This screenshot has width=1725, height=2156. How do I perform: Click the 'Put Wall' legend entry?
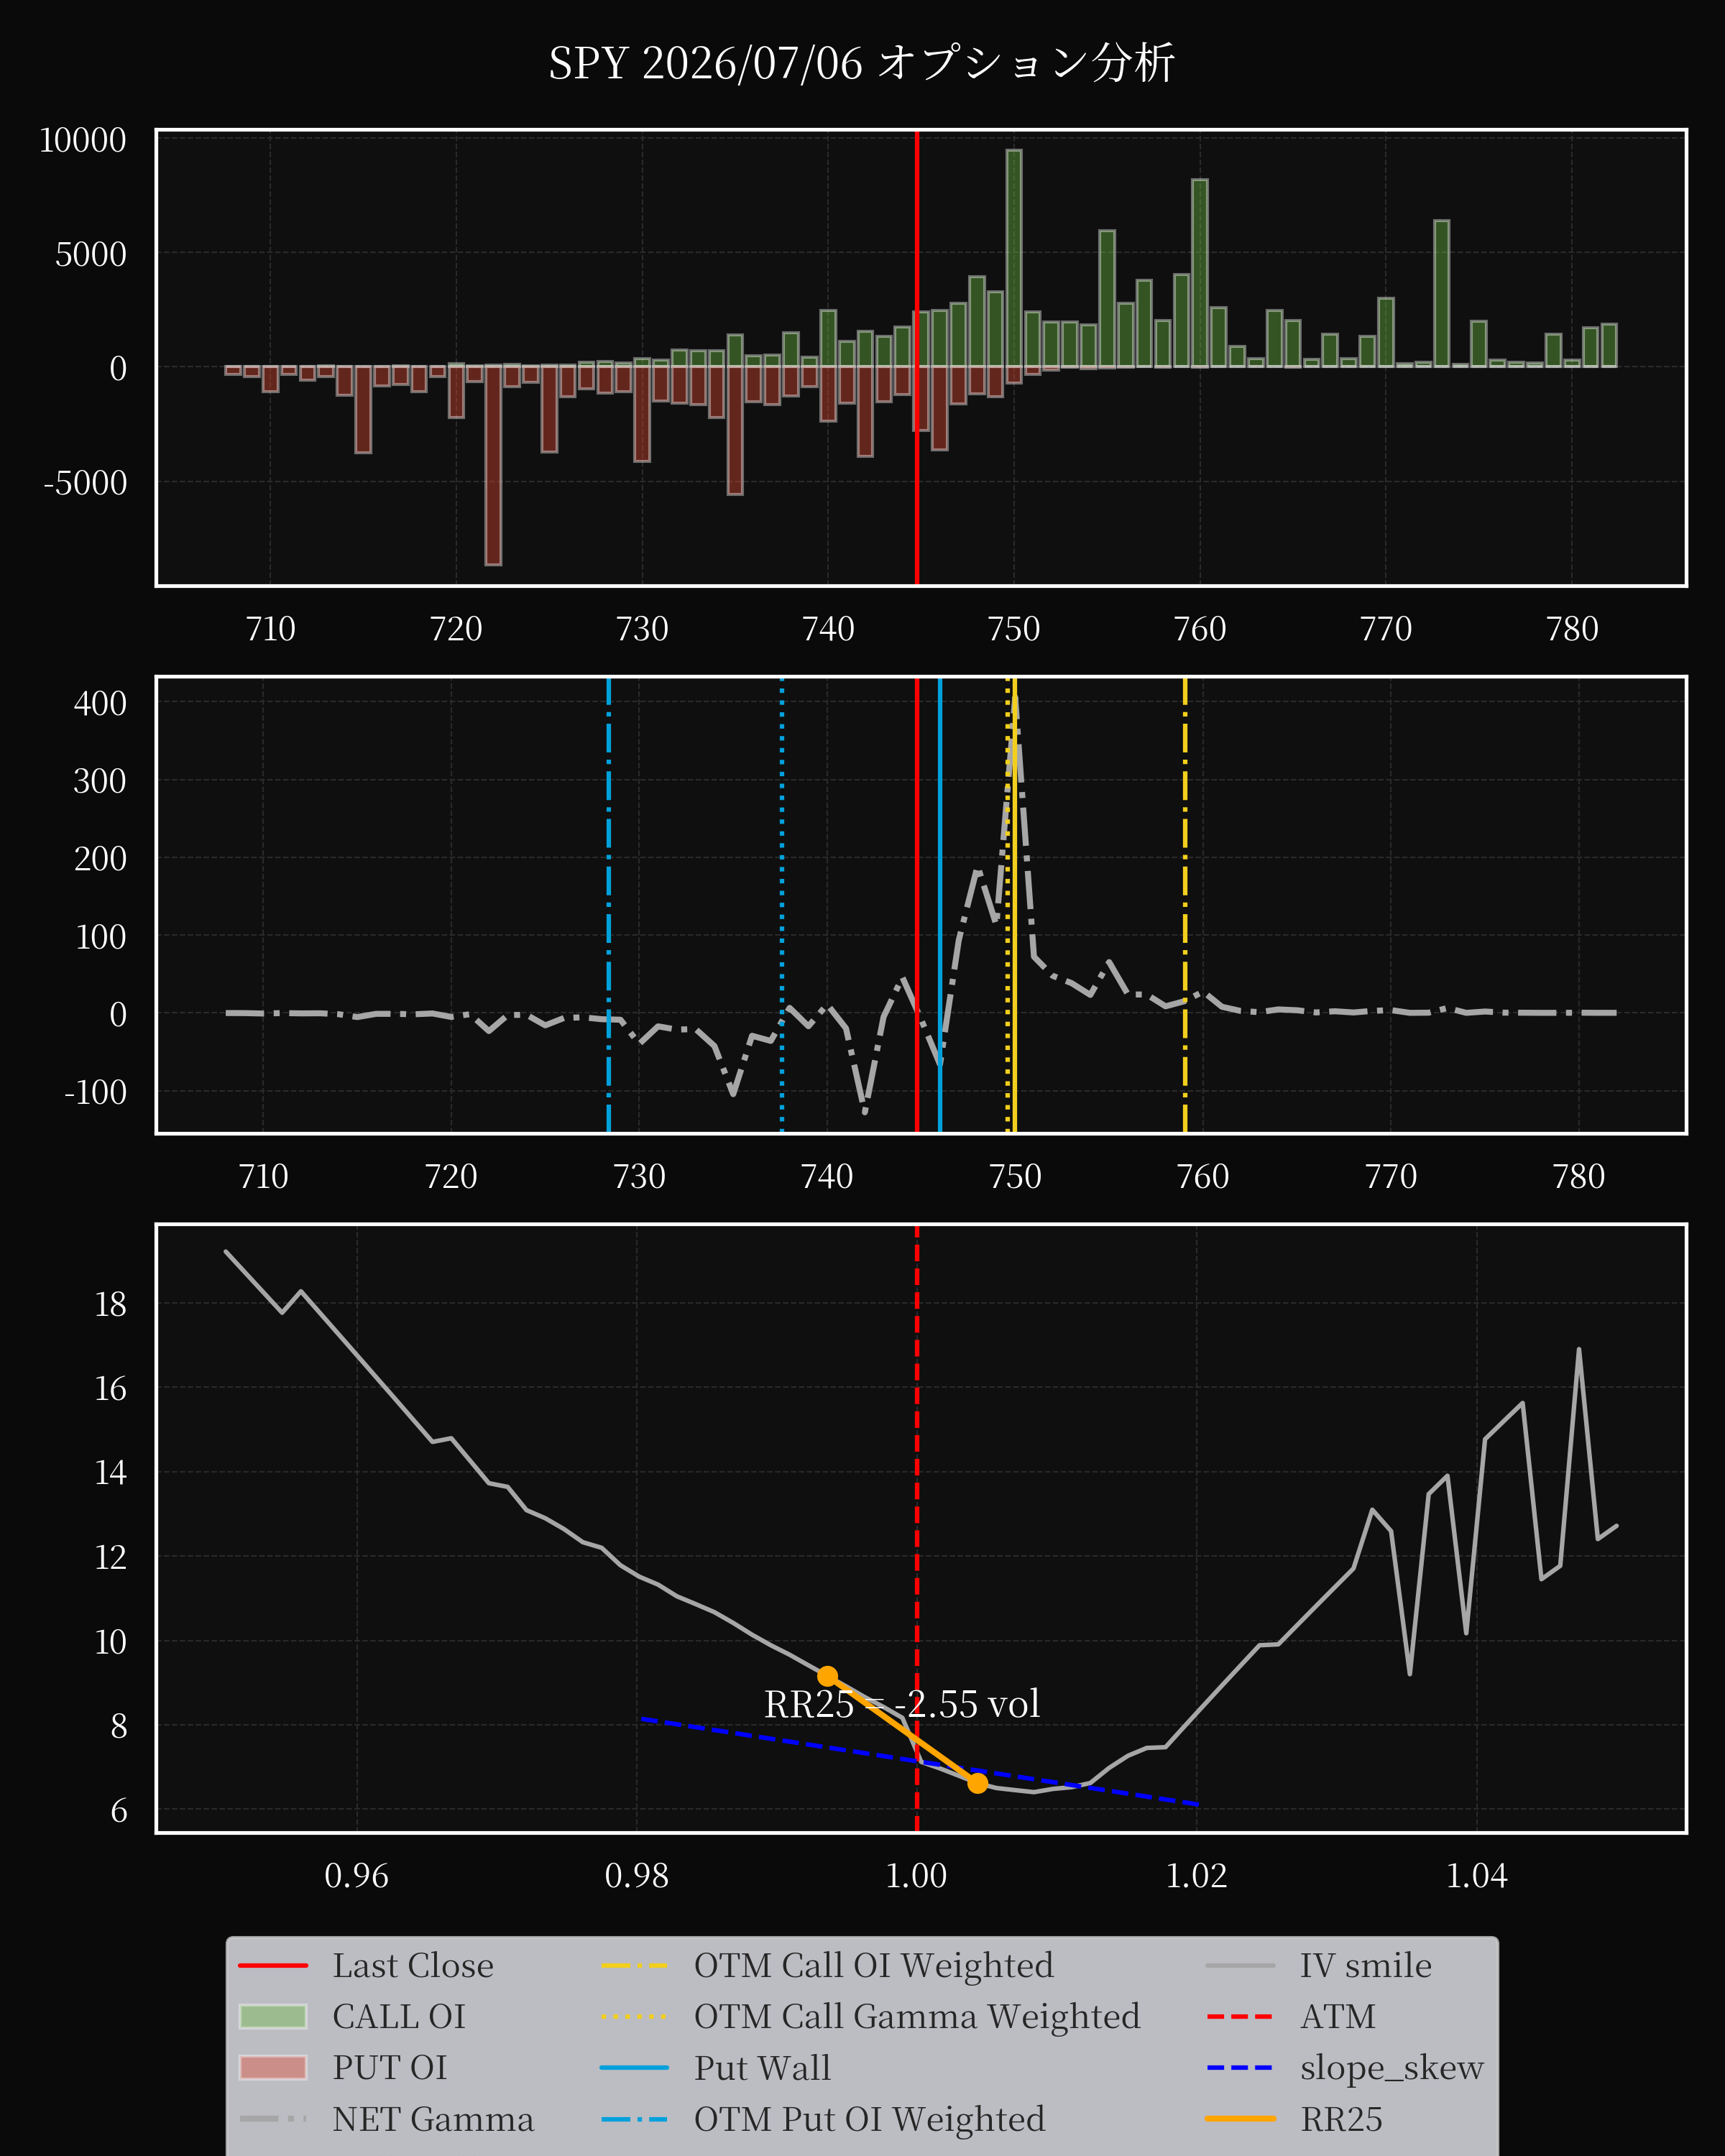[716, 2068]
